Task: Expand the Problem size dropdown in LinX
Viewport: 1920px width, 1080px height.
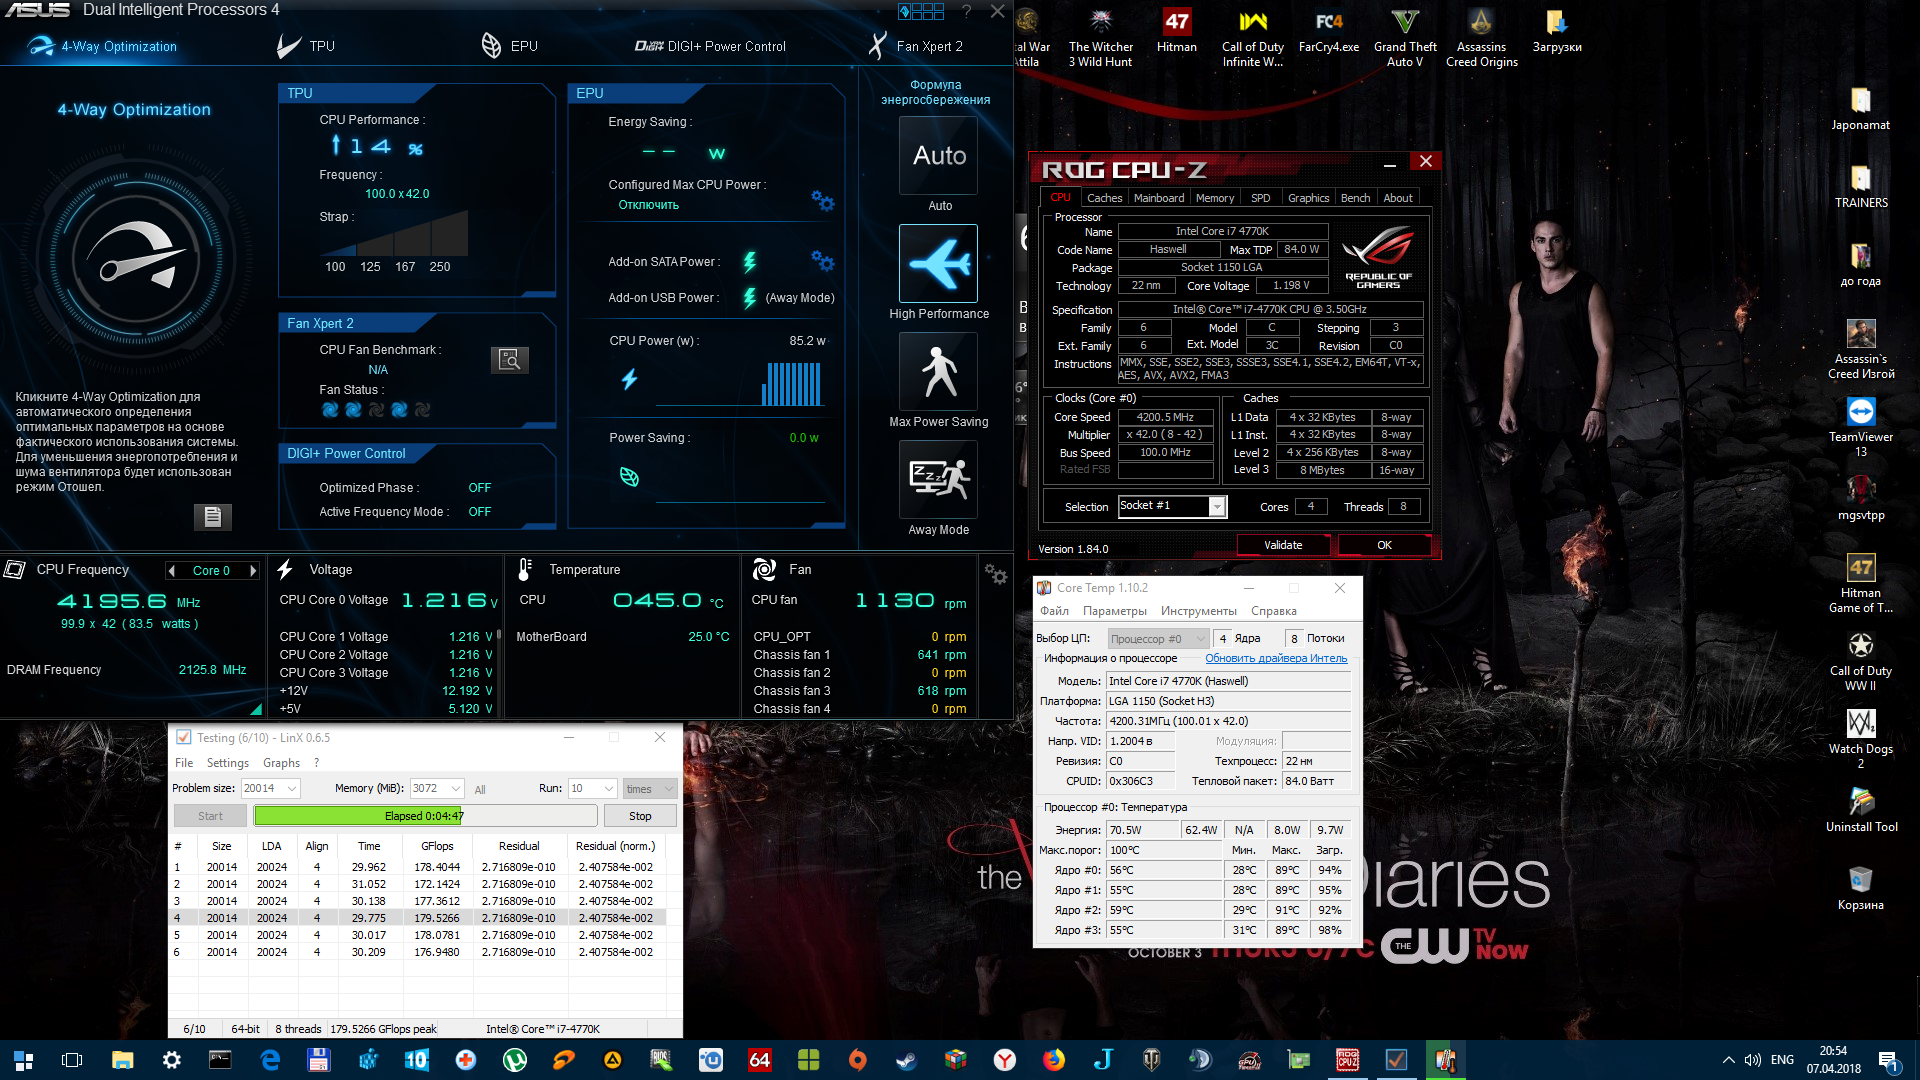Action: click(292, 789)
